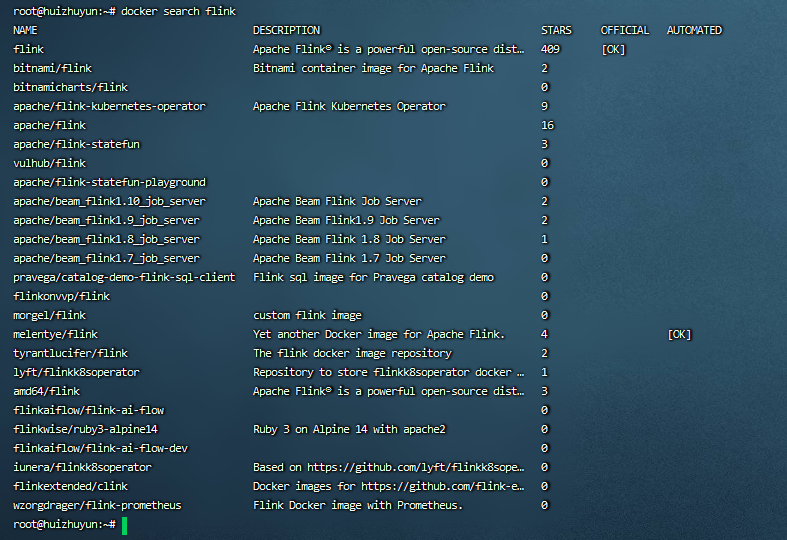Click the OFFICIAL column header
Screen dimensions: 787x540
pos(625,30)
